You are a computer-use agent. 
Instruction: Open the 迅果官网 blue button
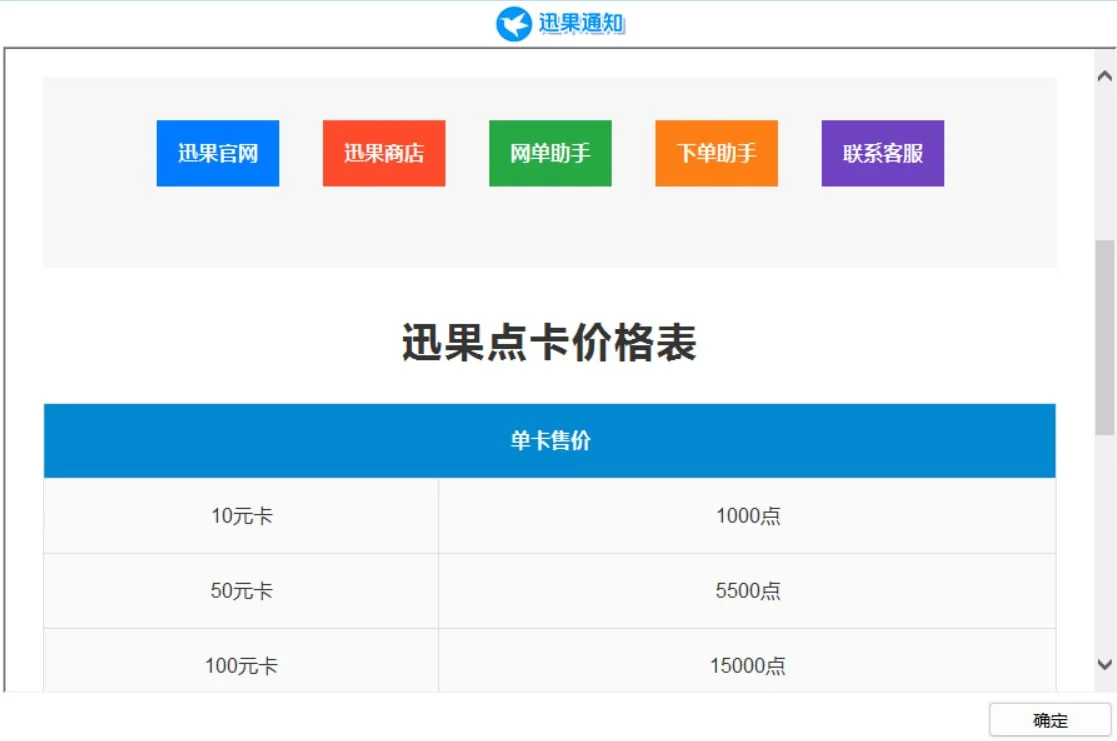pos(218,153)
